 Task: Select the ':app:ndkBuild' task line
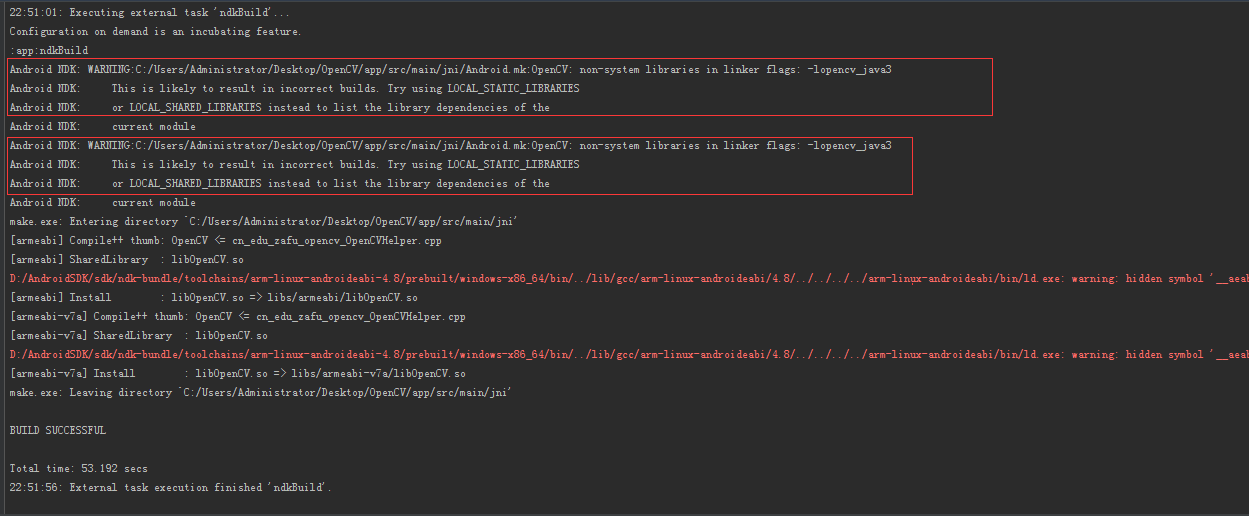[x=48, y=50]
